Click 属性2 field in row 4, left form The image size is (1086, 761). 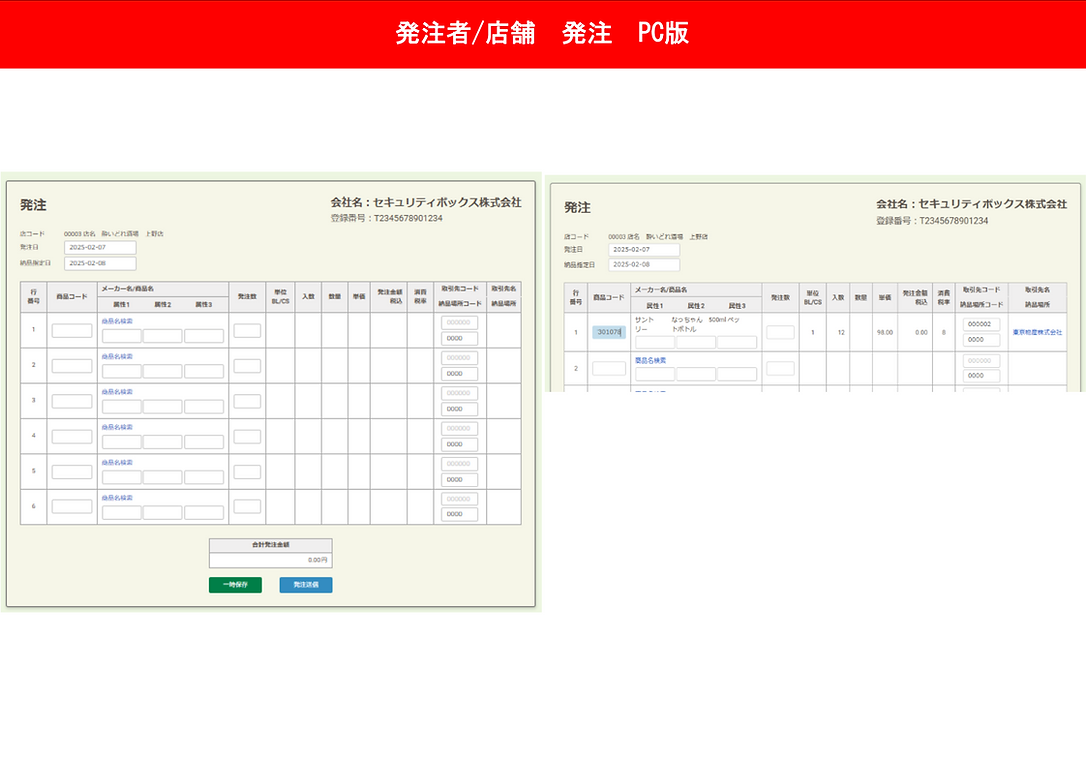163,442
